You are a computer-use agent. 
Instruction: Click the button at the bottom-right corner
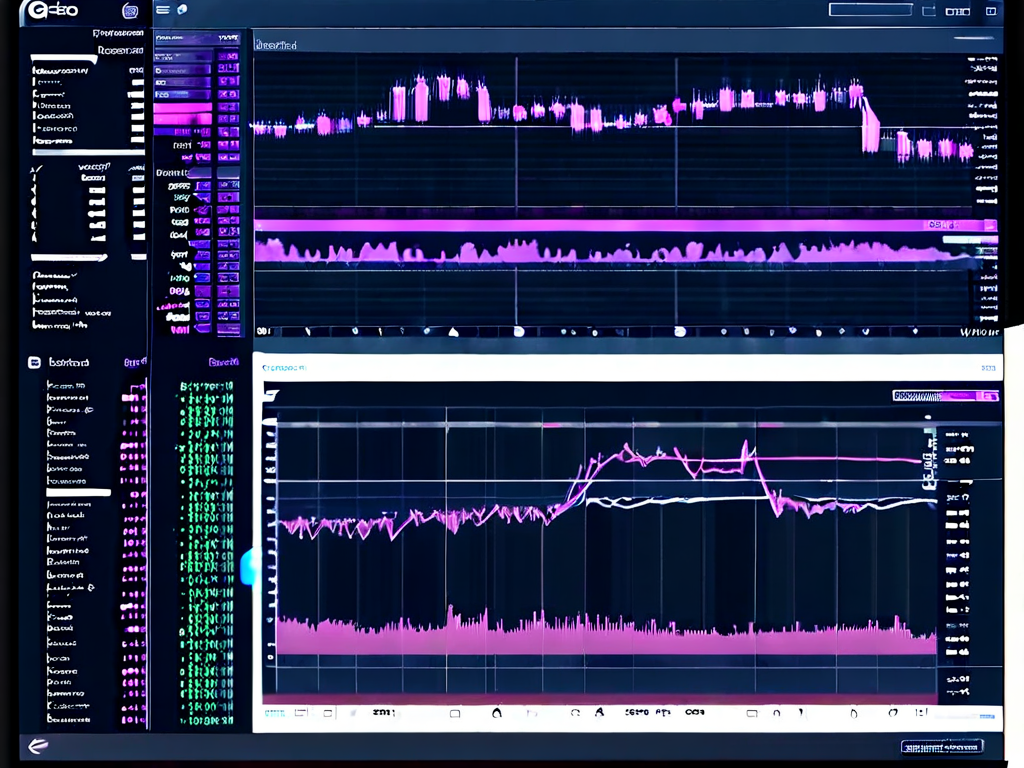pyautogui.click(x=941, y=747)
